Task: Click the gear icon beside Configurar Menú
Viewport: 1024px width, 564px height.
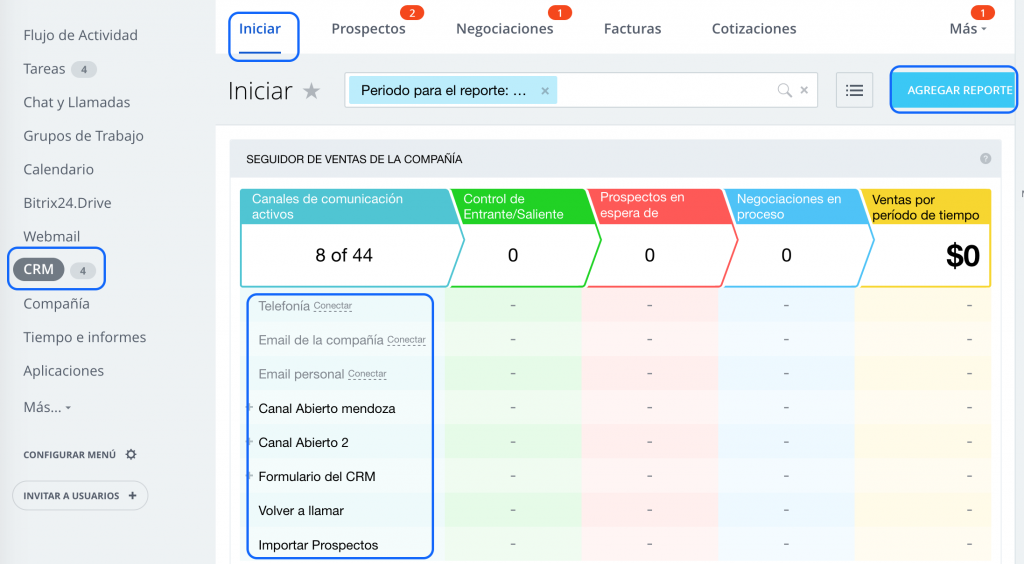Action: pos(131,454)
